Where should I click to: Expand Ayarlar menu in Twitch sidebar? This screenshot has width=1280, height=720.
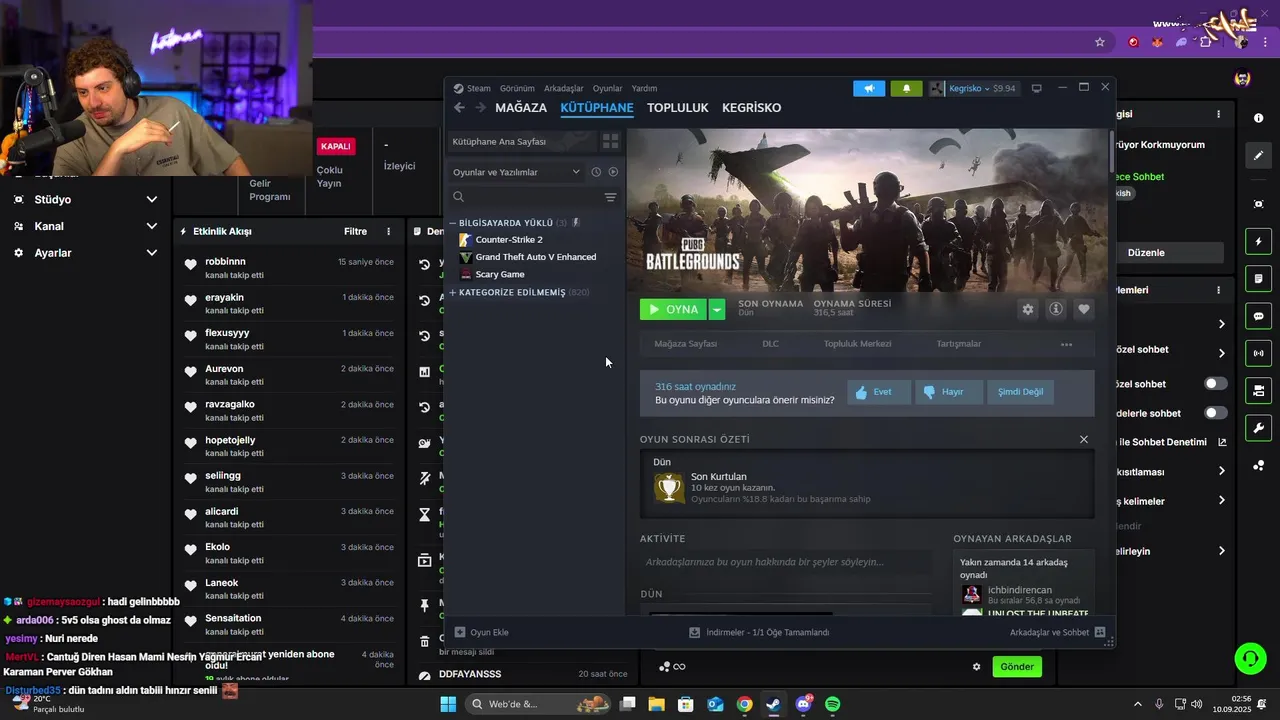point(152,253)
